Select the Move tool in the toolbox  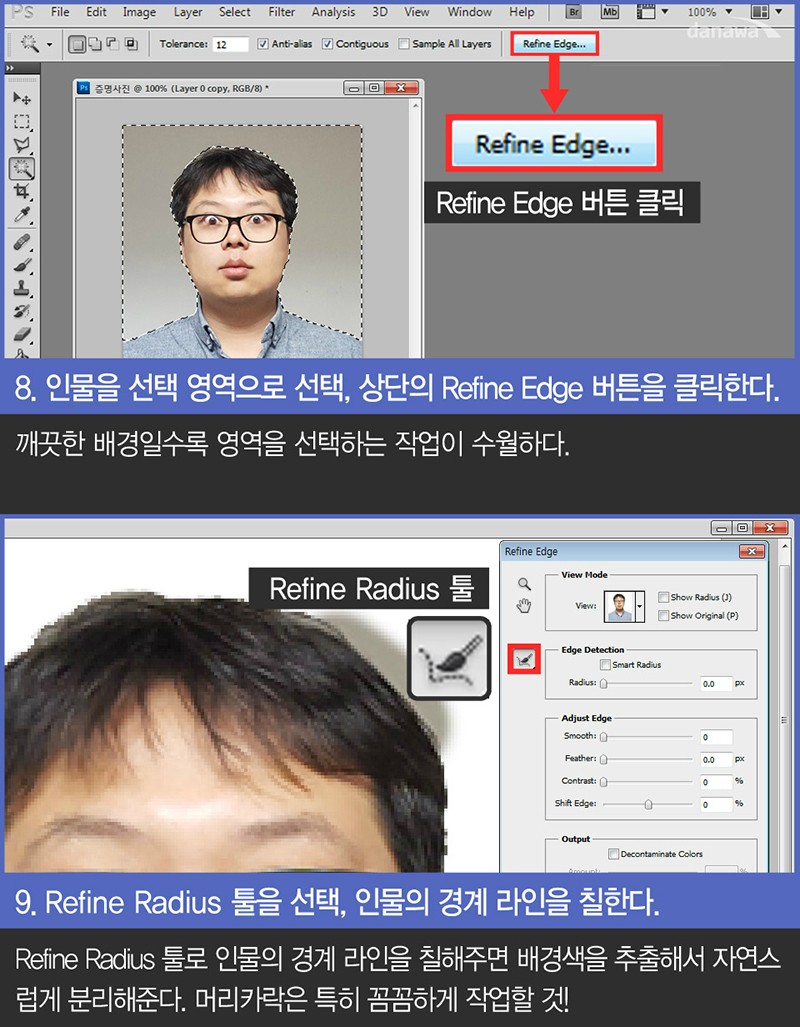[22, 98]
